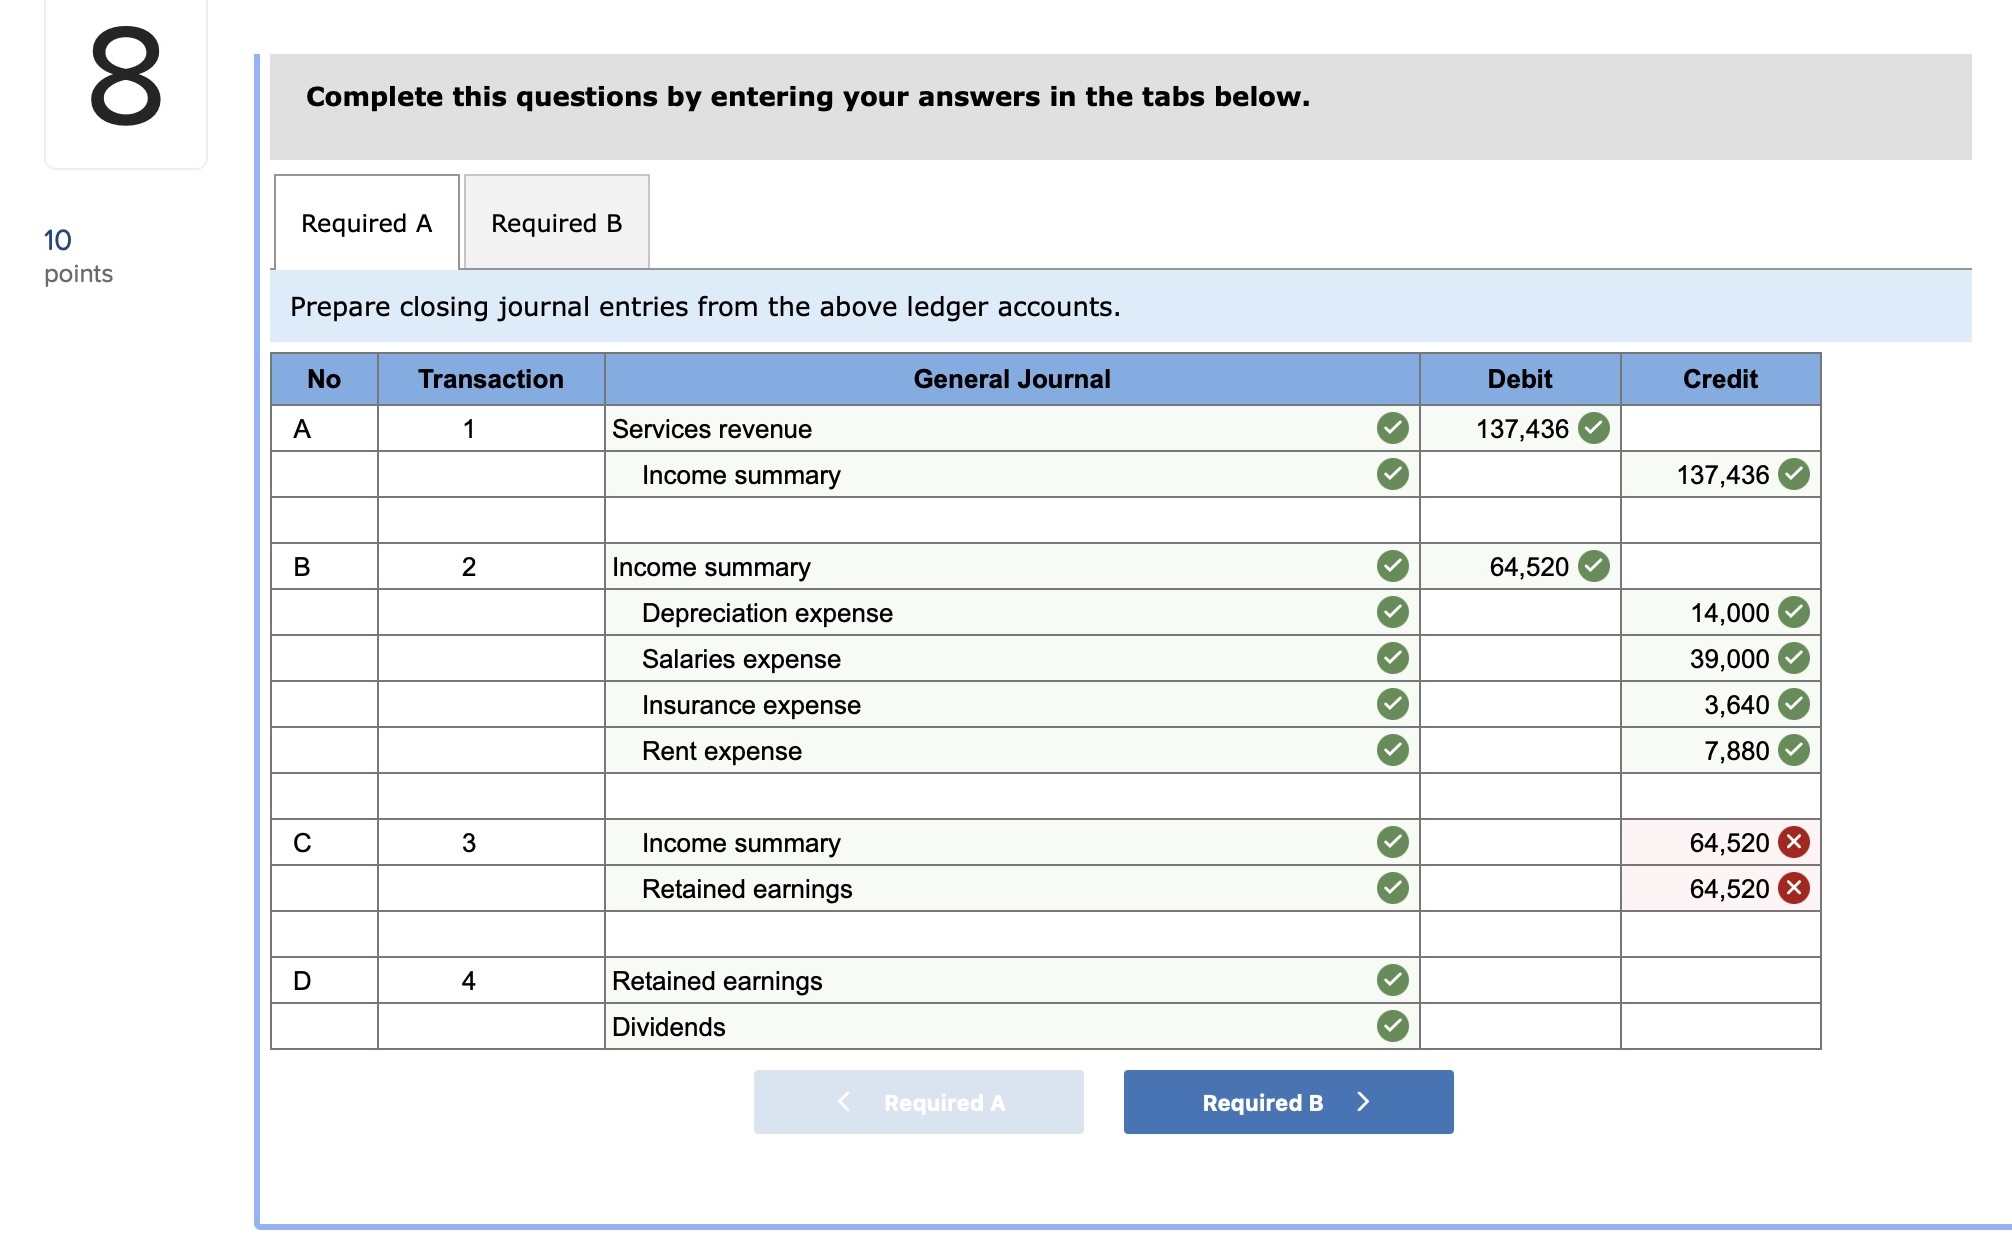Click red X next to Retained earnings 64,520 credit
2012x1244 pixels.
click(1794, 888)
